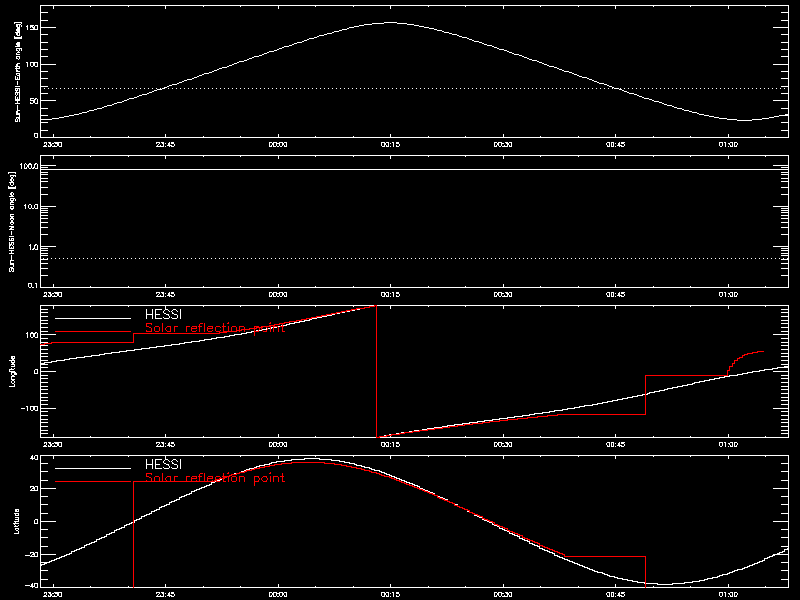800x600 pixels.
Task: Click the red legend line sample in Longitude plot
Action: click(x=93, y=332)
